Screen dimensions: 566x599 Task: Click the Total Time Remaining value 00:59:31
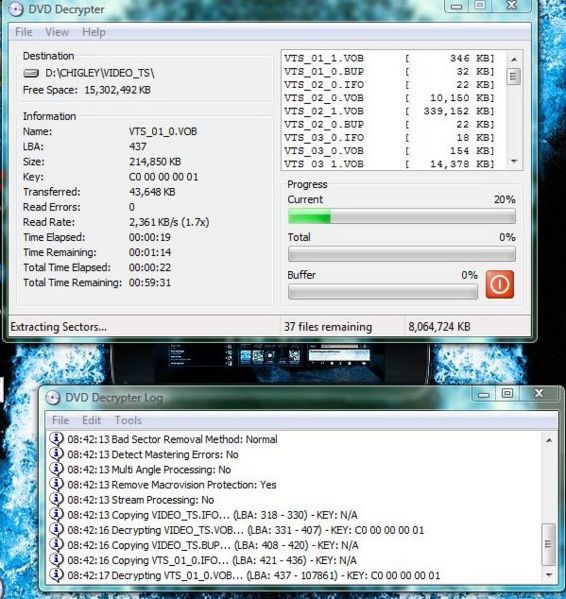click(x=150, y=283)
